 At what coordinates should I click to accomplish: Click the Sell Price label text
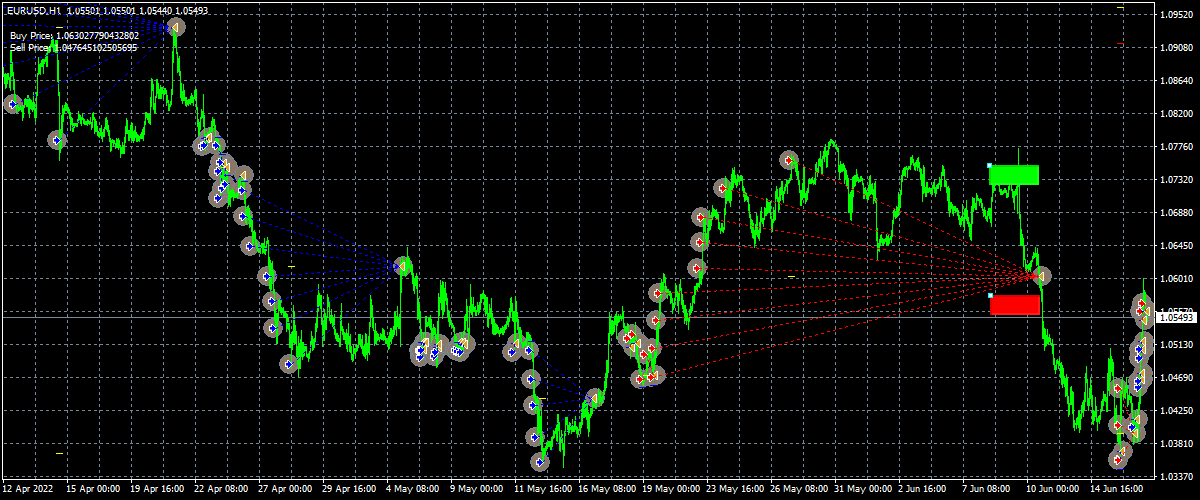pyautogui.click(x=74, y=47)
